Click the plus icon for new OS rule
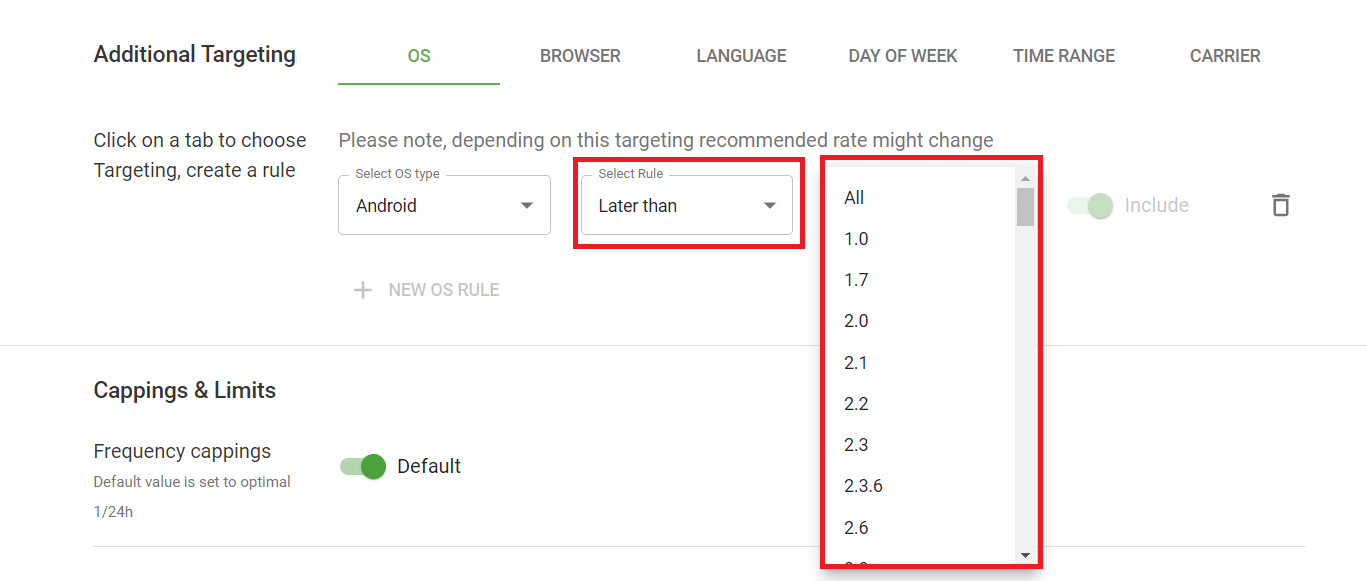Viewport: 1367px width, 581px height. click(x=362, y=290)
